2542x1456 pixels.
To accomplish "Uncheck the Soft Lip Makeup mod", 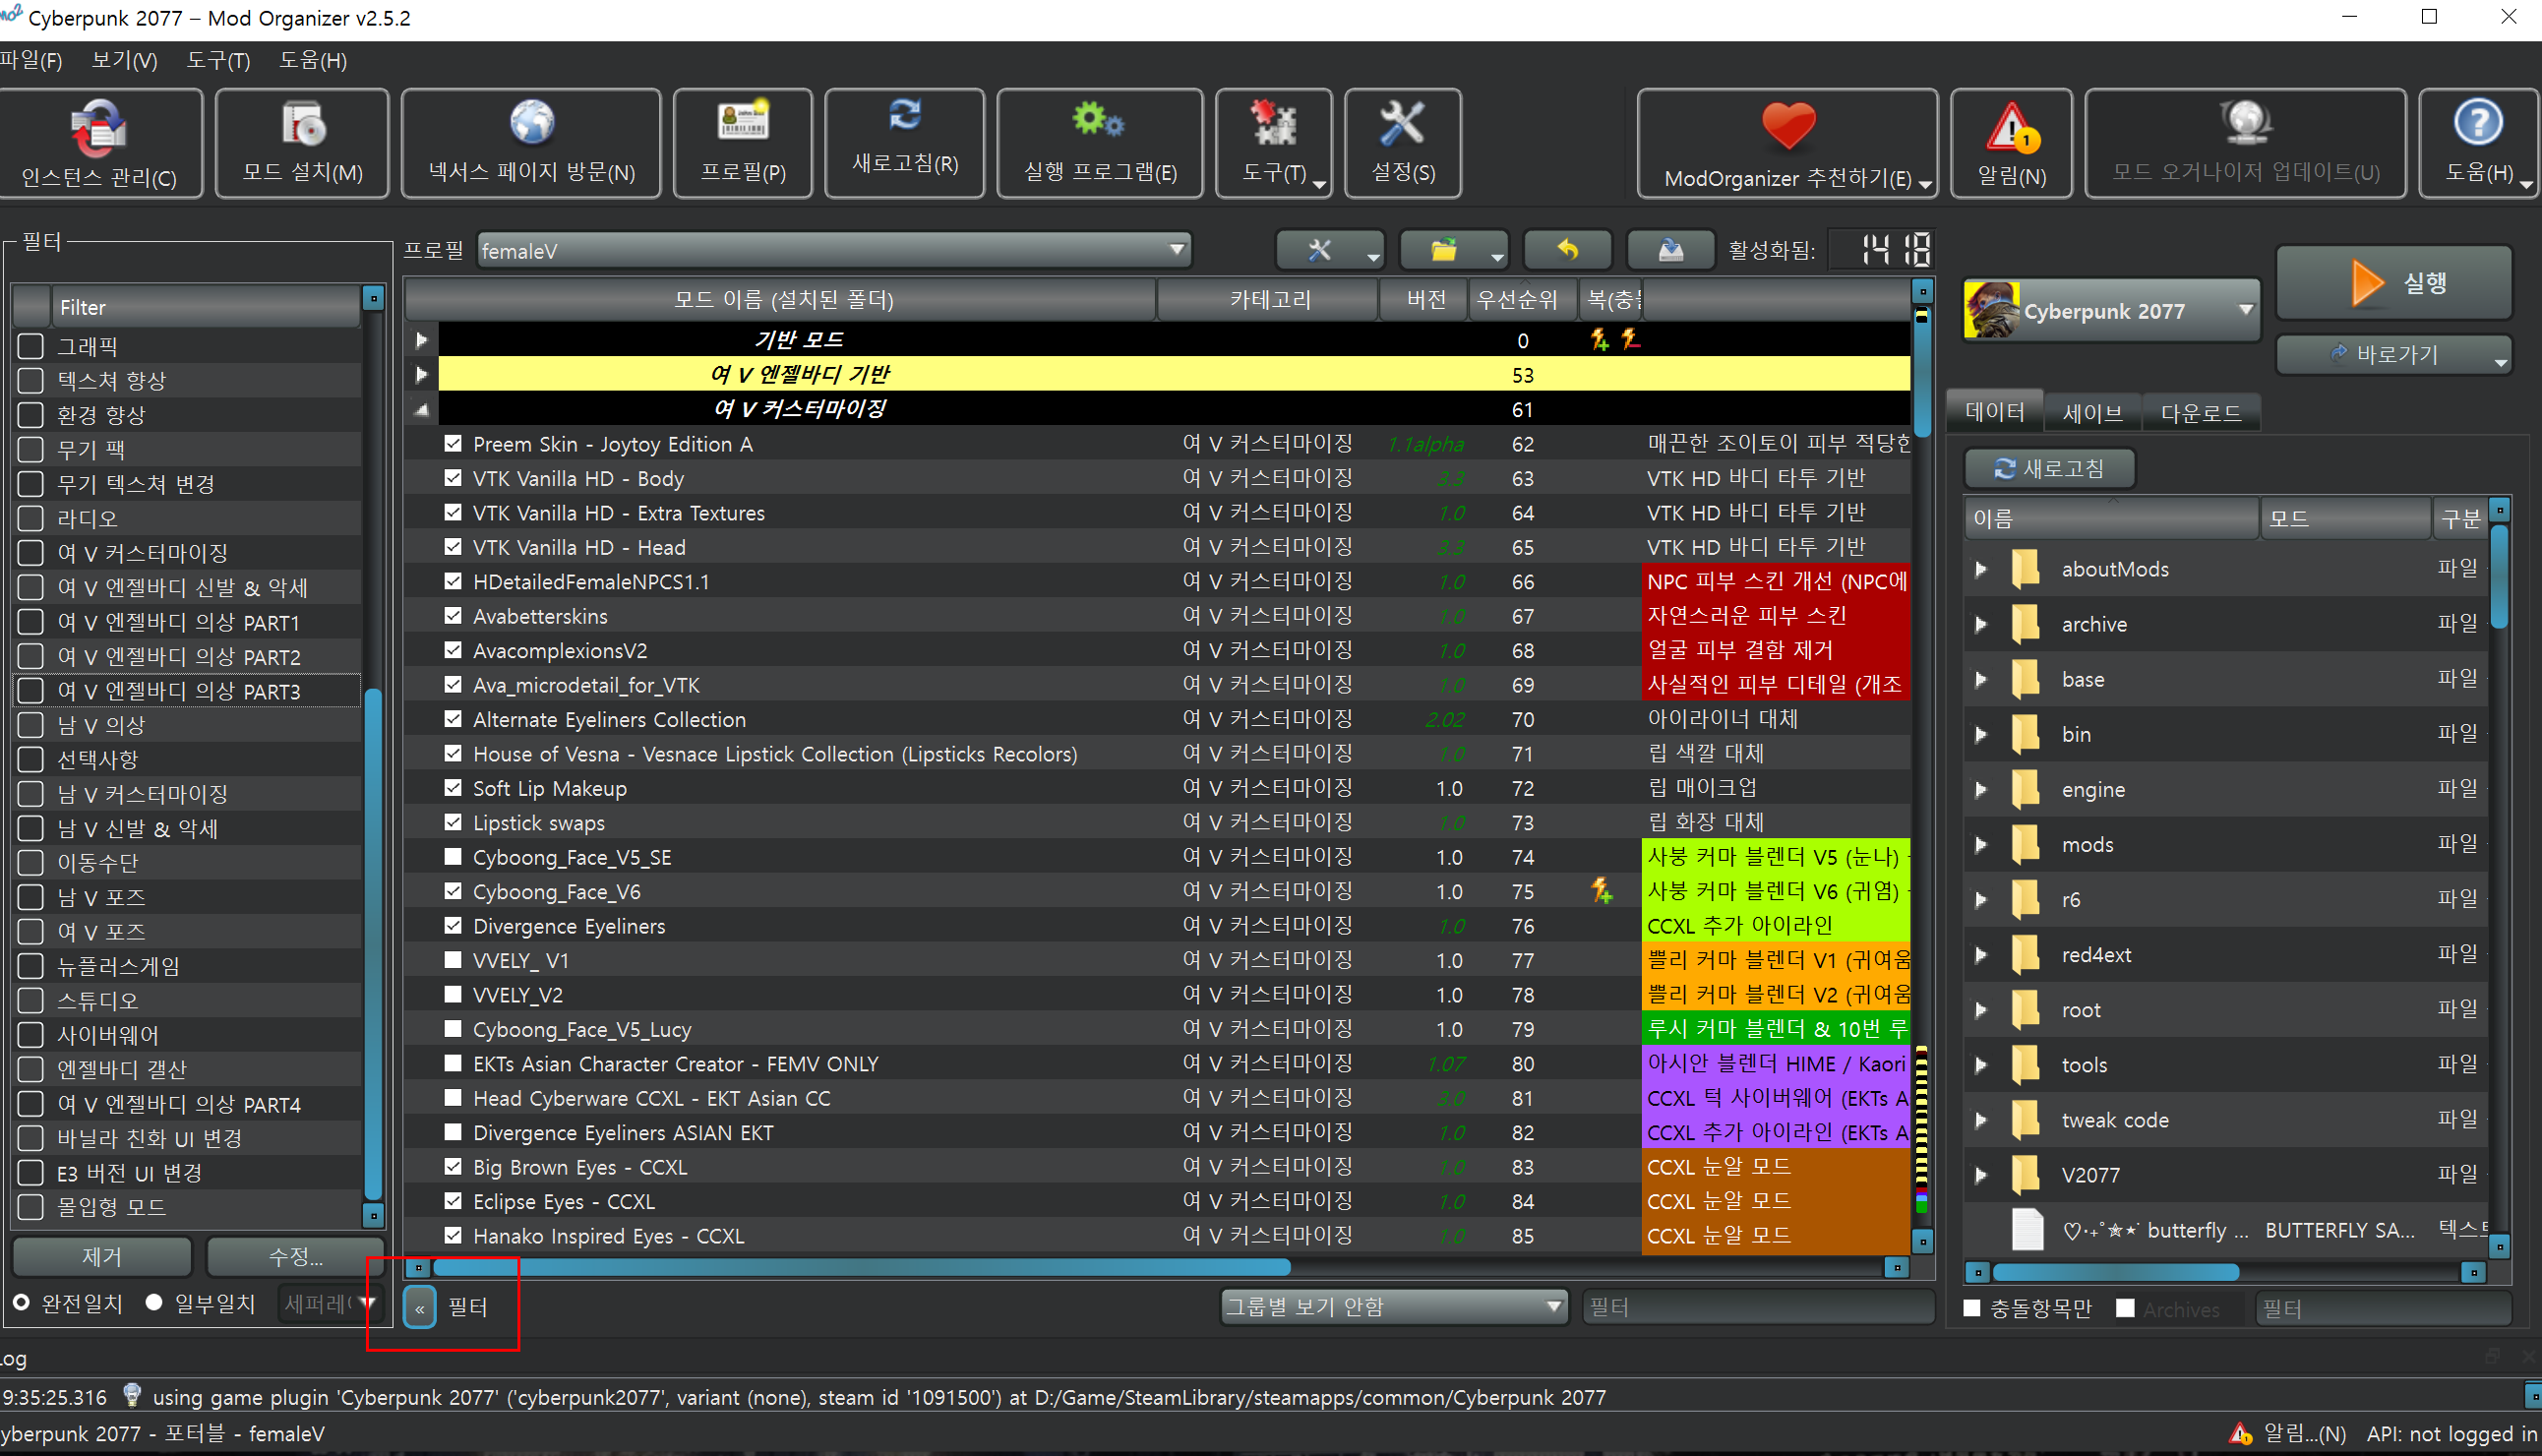I will 453,788.
